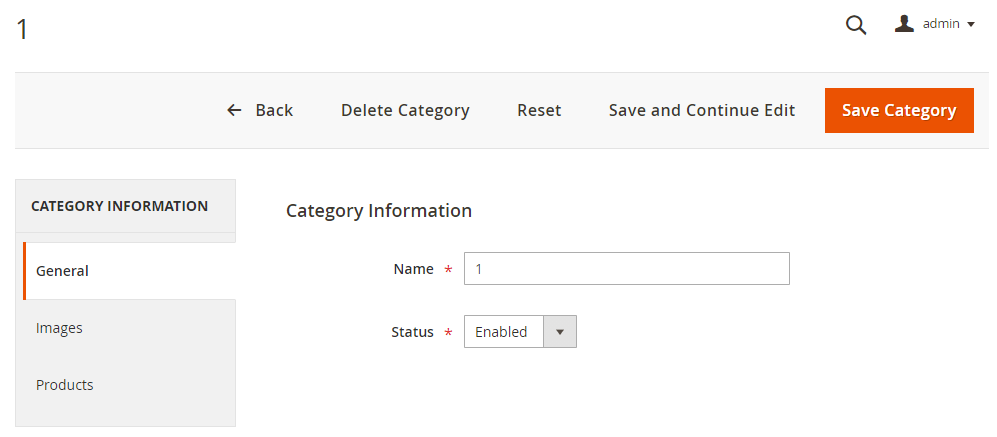Expand the admin account menu caret
The image size is (997, 437).
[971, 25]
